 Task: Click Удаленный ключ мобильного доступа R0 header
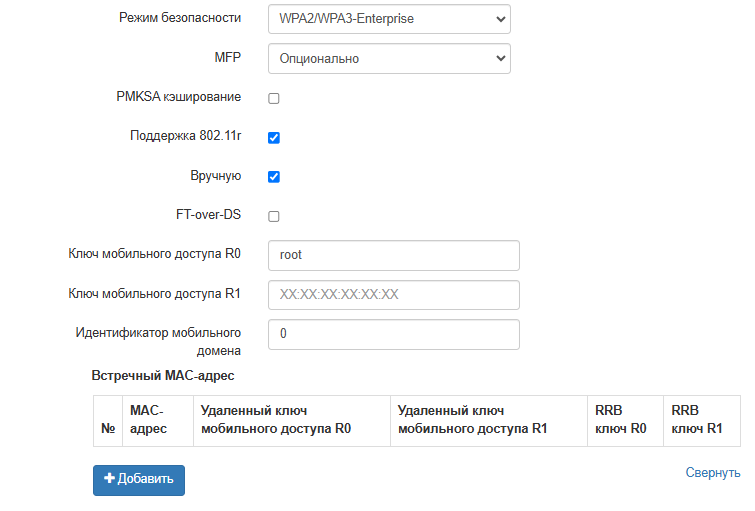click(276, 420)
